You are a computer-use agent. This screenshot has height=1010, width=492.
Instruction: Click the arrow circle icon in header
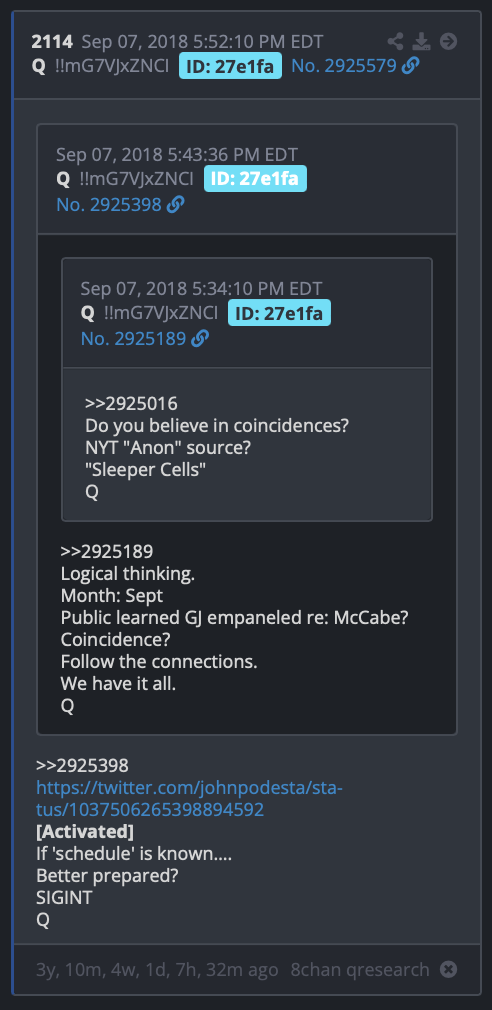pos(448,42)
